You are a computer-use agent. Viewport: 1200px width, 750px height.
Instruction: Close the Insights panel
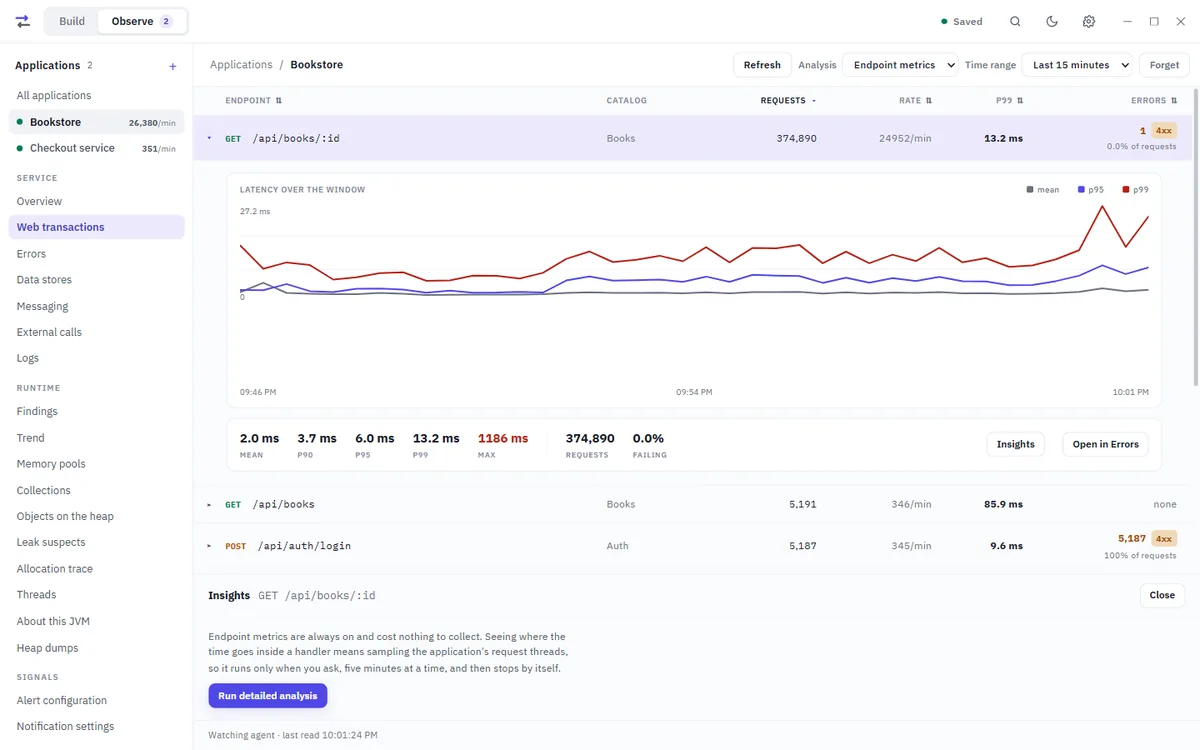(1162, 595)
